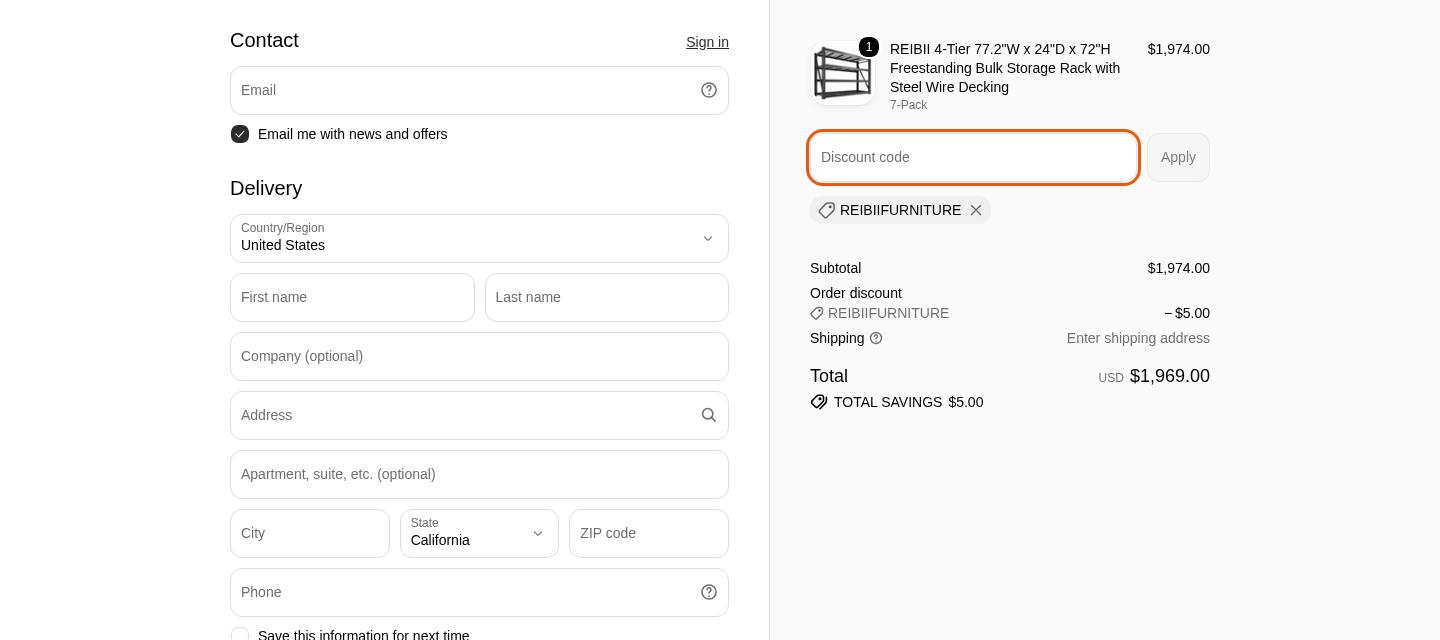
Task: Check Save this information for next time
Action: click(240, 635)
